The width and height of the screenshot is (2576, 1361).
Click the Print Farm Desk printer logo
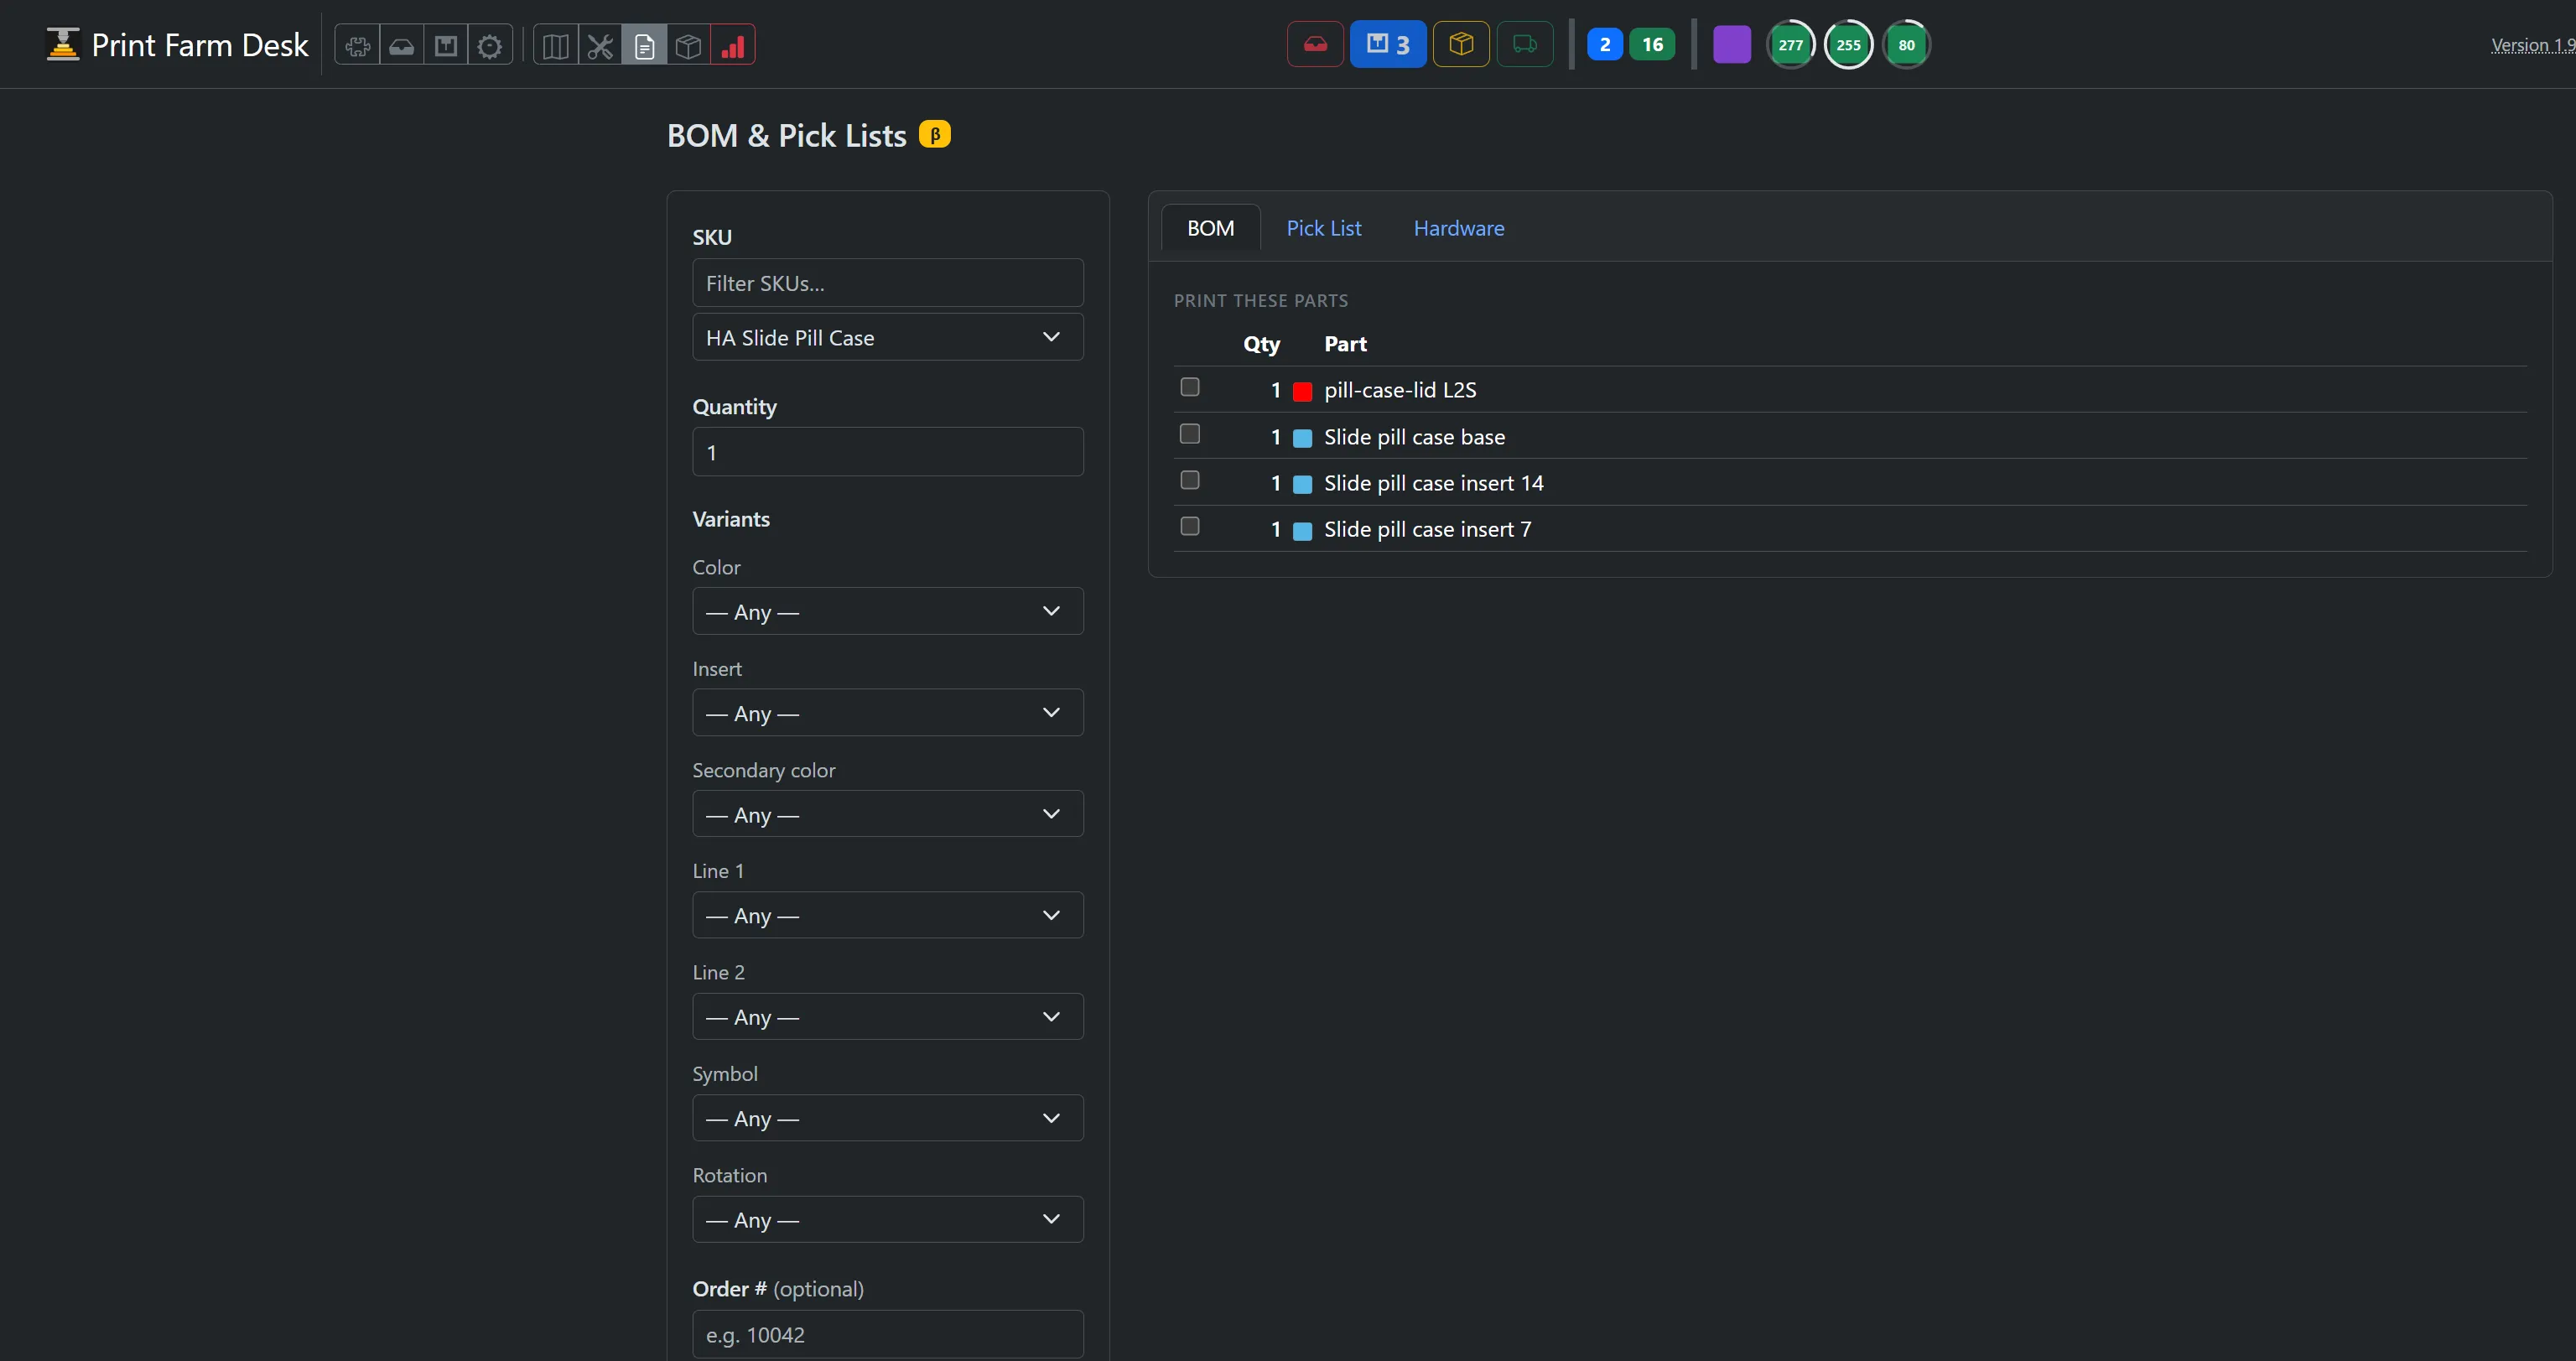(63, 44)
